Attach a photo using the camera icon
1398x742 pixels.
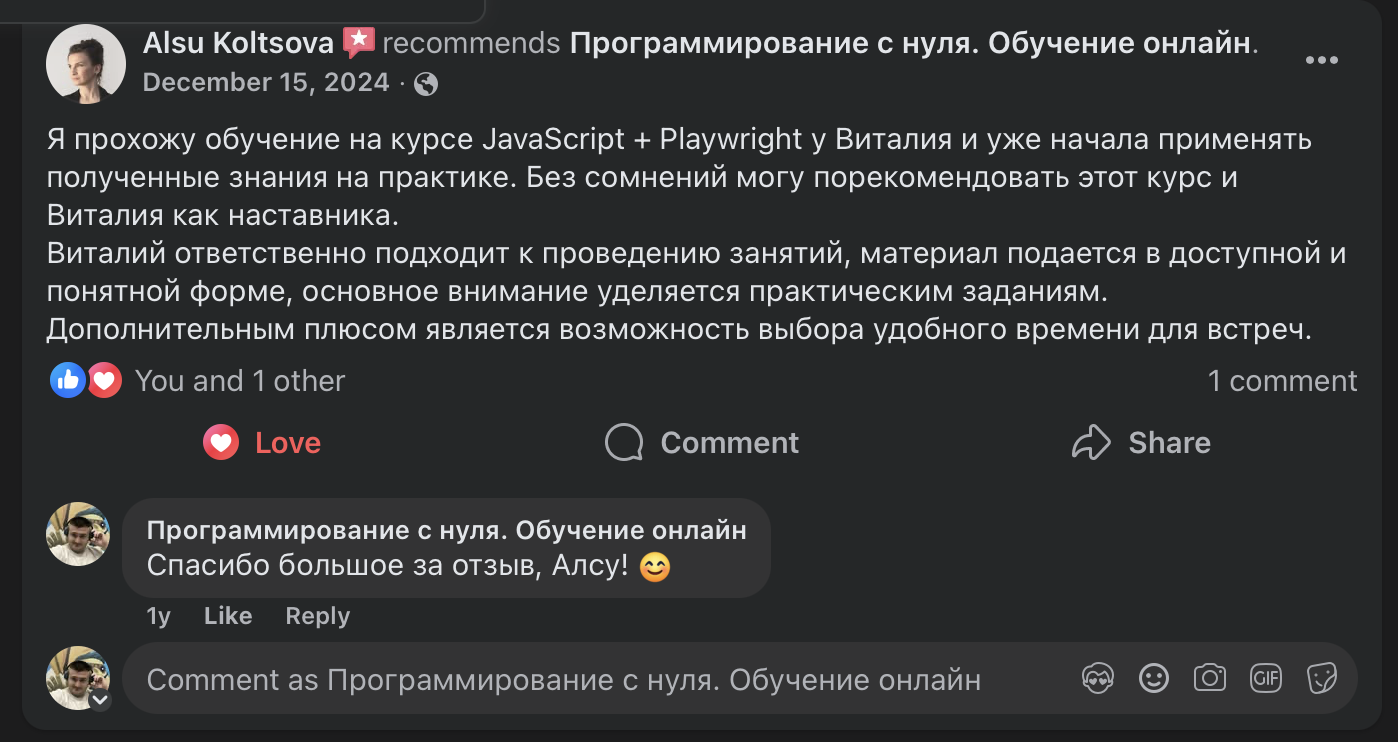[1209, 677]
